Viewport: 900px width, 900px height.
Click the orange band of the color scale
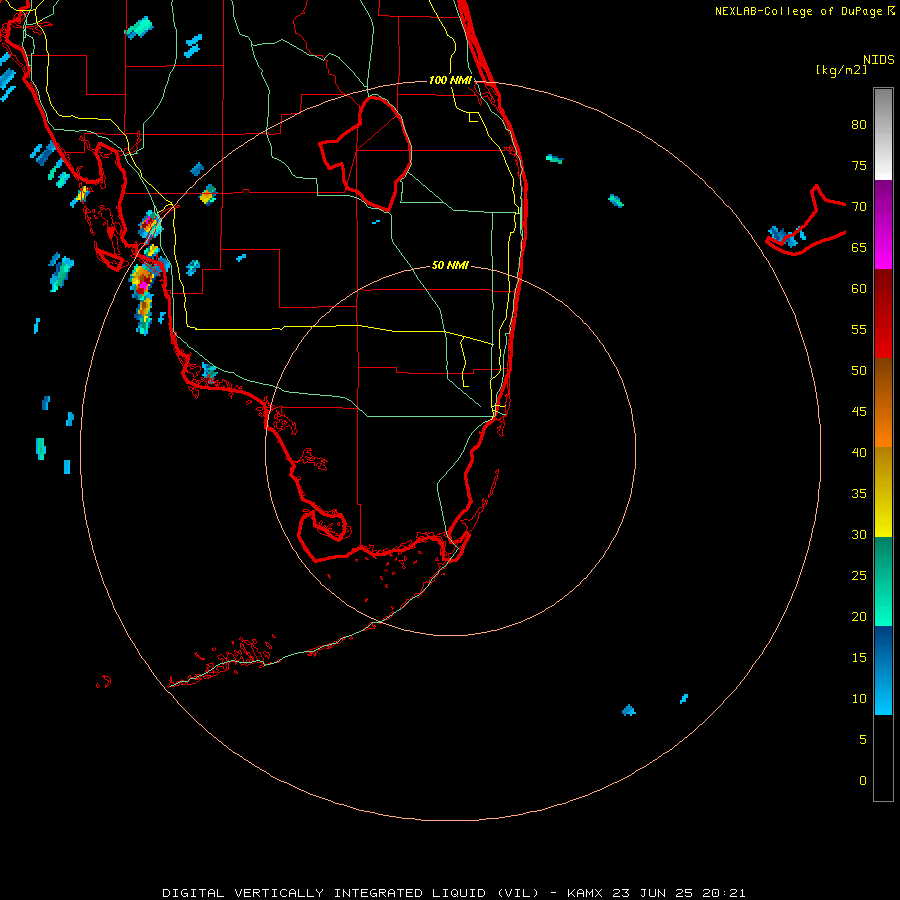883,402
